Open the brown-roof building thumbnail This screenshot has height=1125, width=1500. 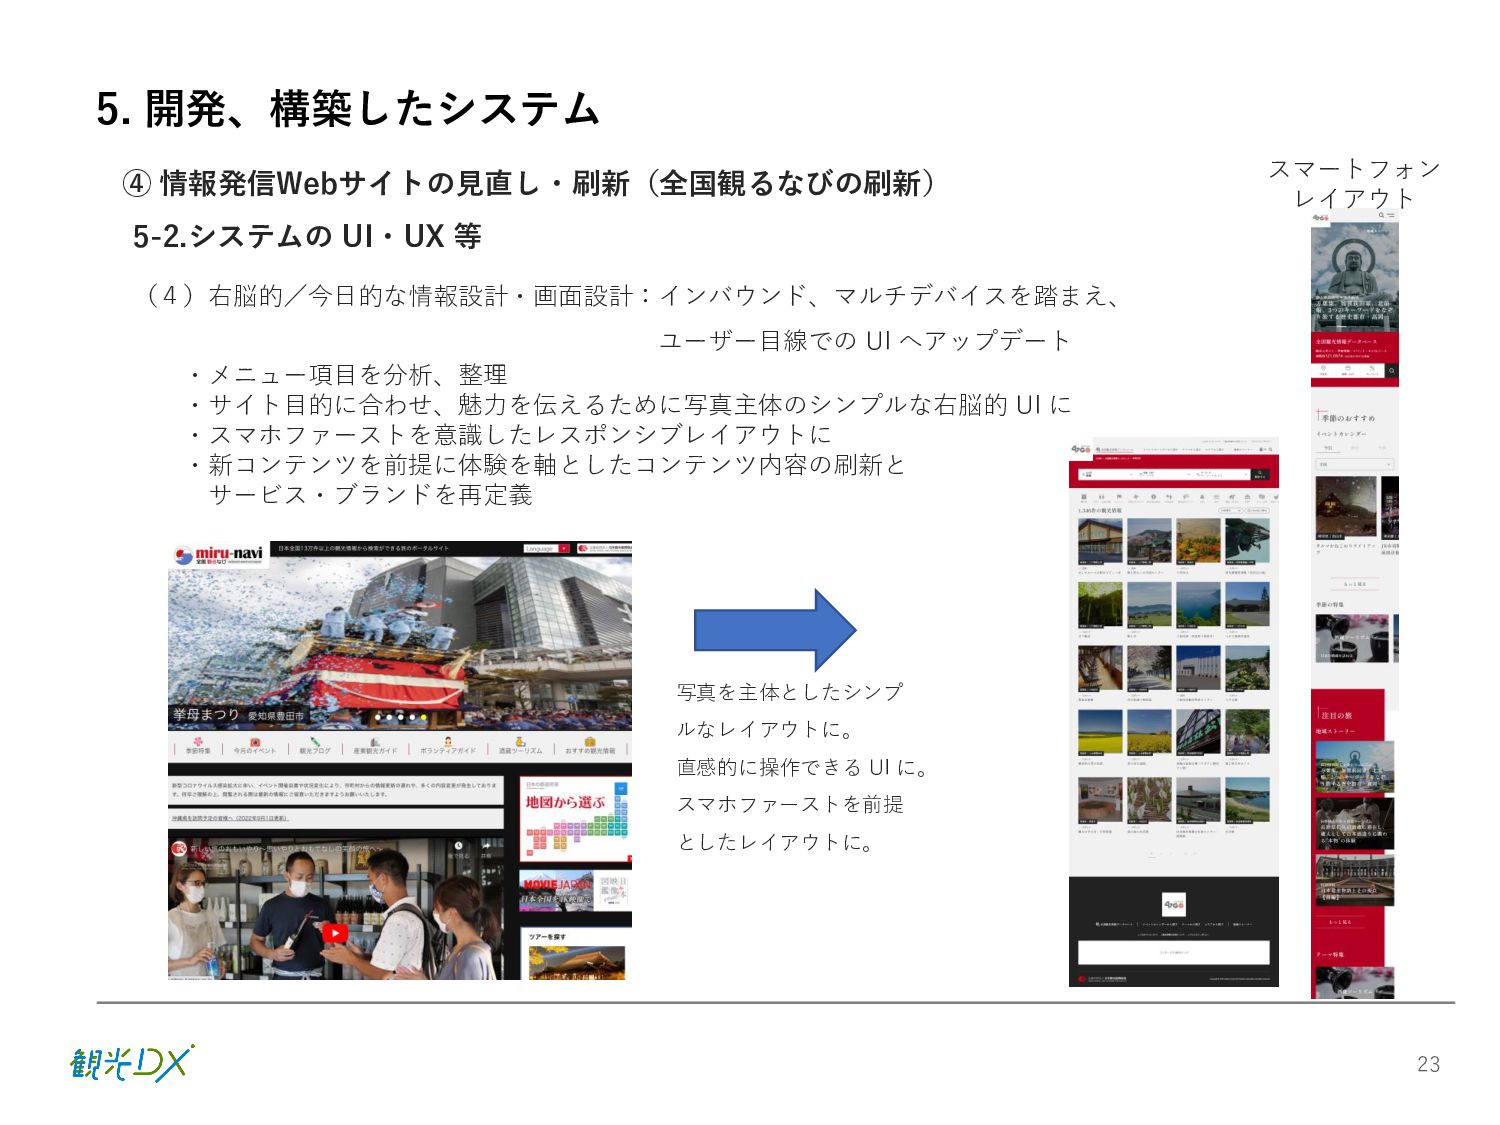point(1099,541)
